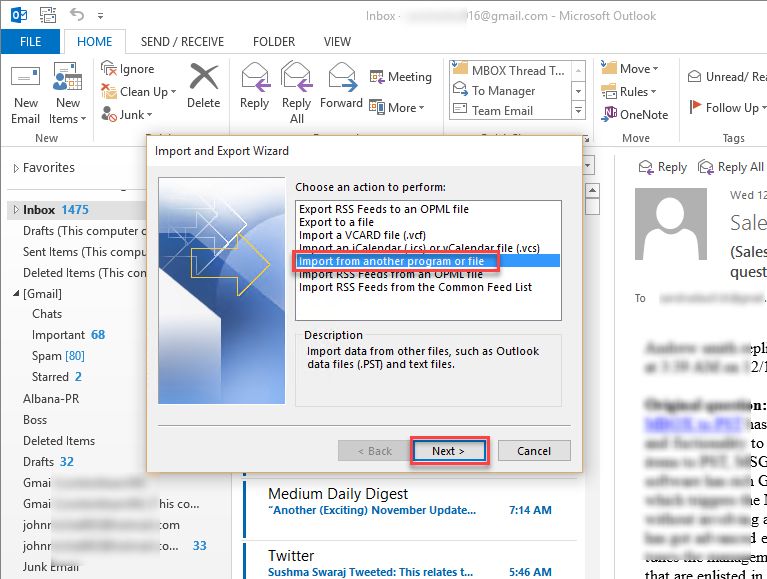Click the Send/Receive All Folders quick icon

pyautogui.click(x=48, y=15)
